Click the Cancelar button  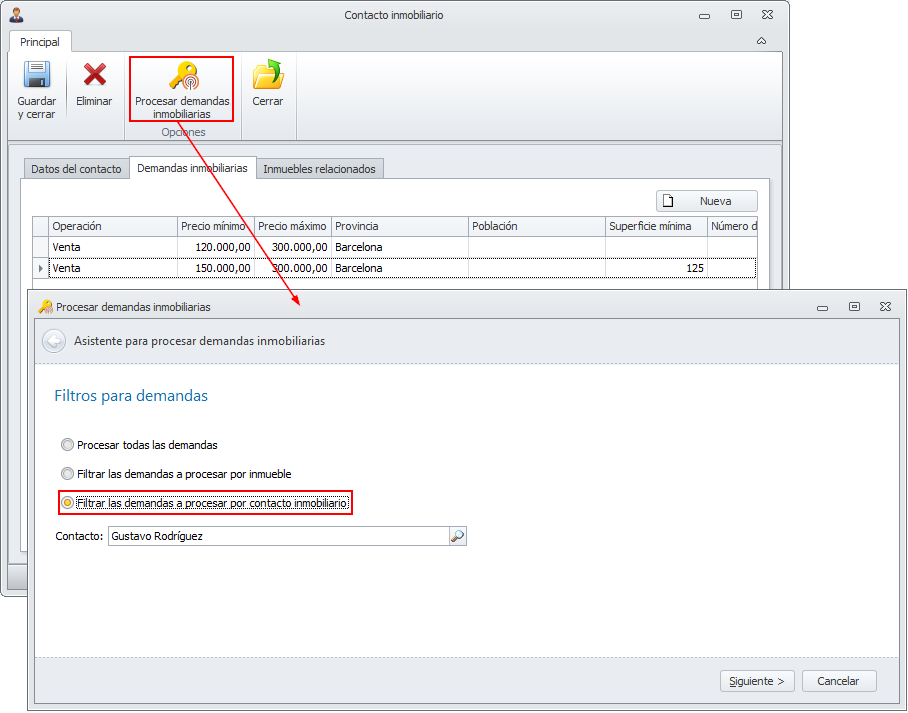[839, 681]
